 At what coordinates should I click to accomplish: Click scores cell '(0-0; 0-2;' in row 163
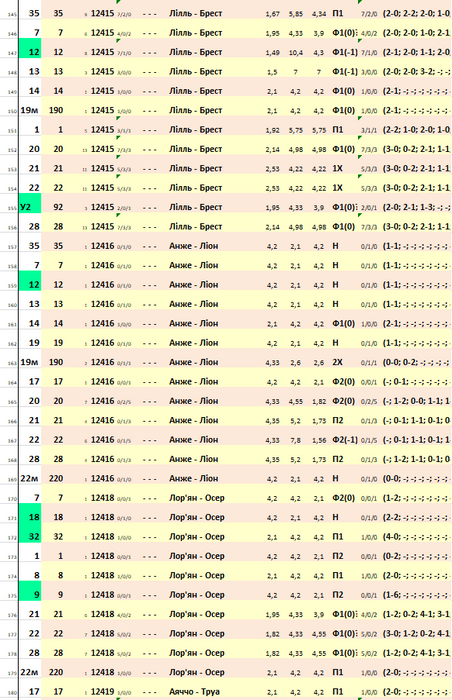417,362
